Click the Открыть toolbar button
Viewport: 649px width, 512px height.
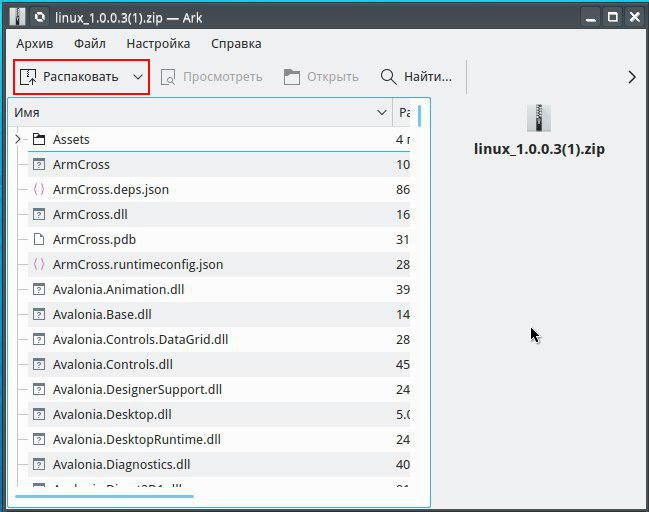321,77
